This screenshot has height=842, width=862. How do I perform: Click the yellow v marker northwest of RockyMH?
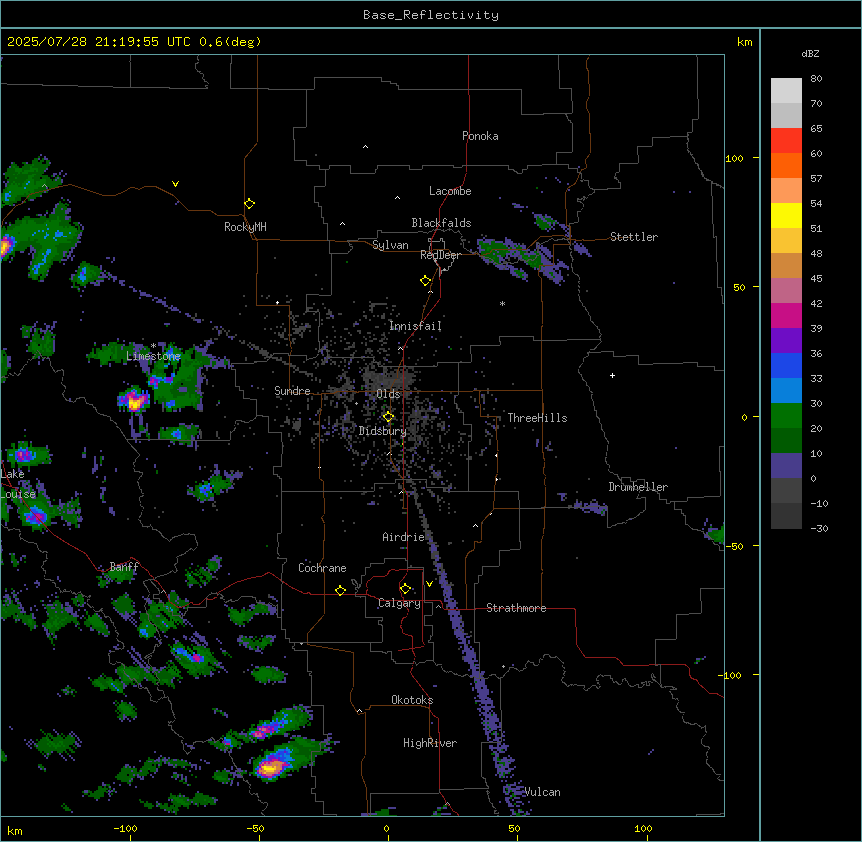(x=175, y=184)
